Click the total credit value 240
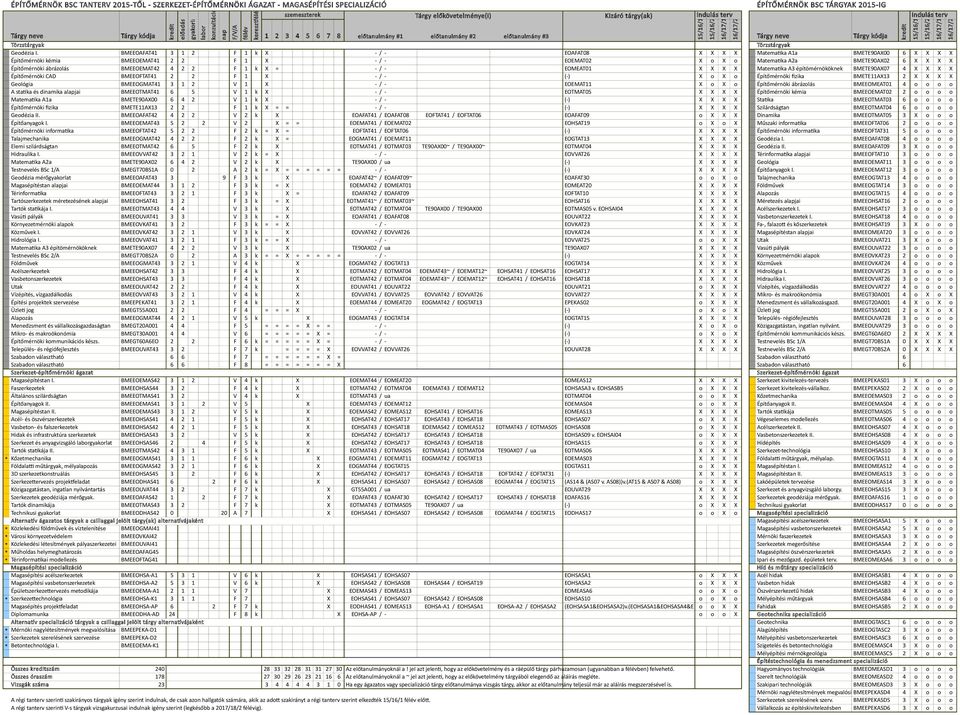This screenshot has width=960, height=715. click(161, 670)
